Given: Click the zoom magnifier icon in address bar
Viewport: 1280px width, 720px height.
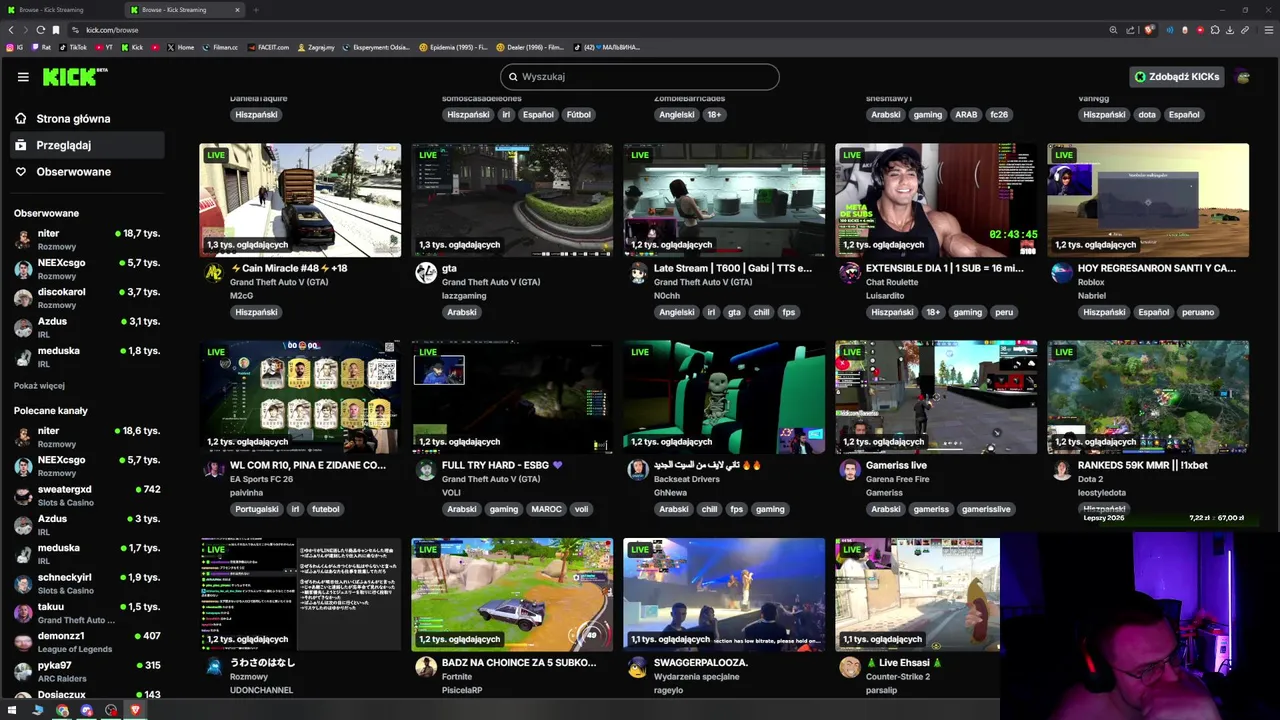Looking at the screenshot, I should (x=1113, y=30).
